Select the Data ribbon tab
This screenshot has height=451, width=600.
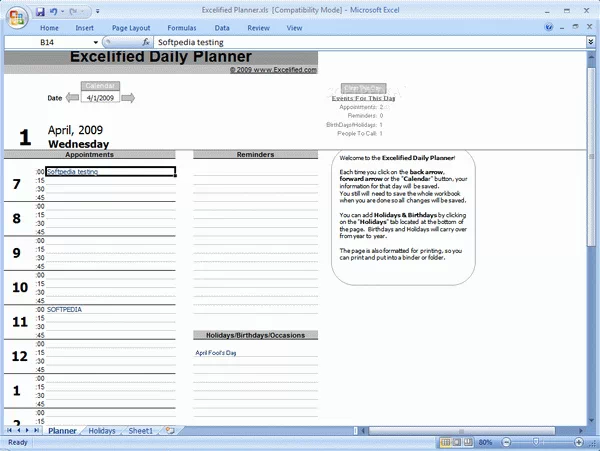click(222, 28)
